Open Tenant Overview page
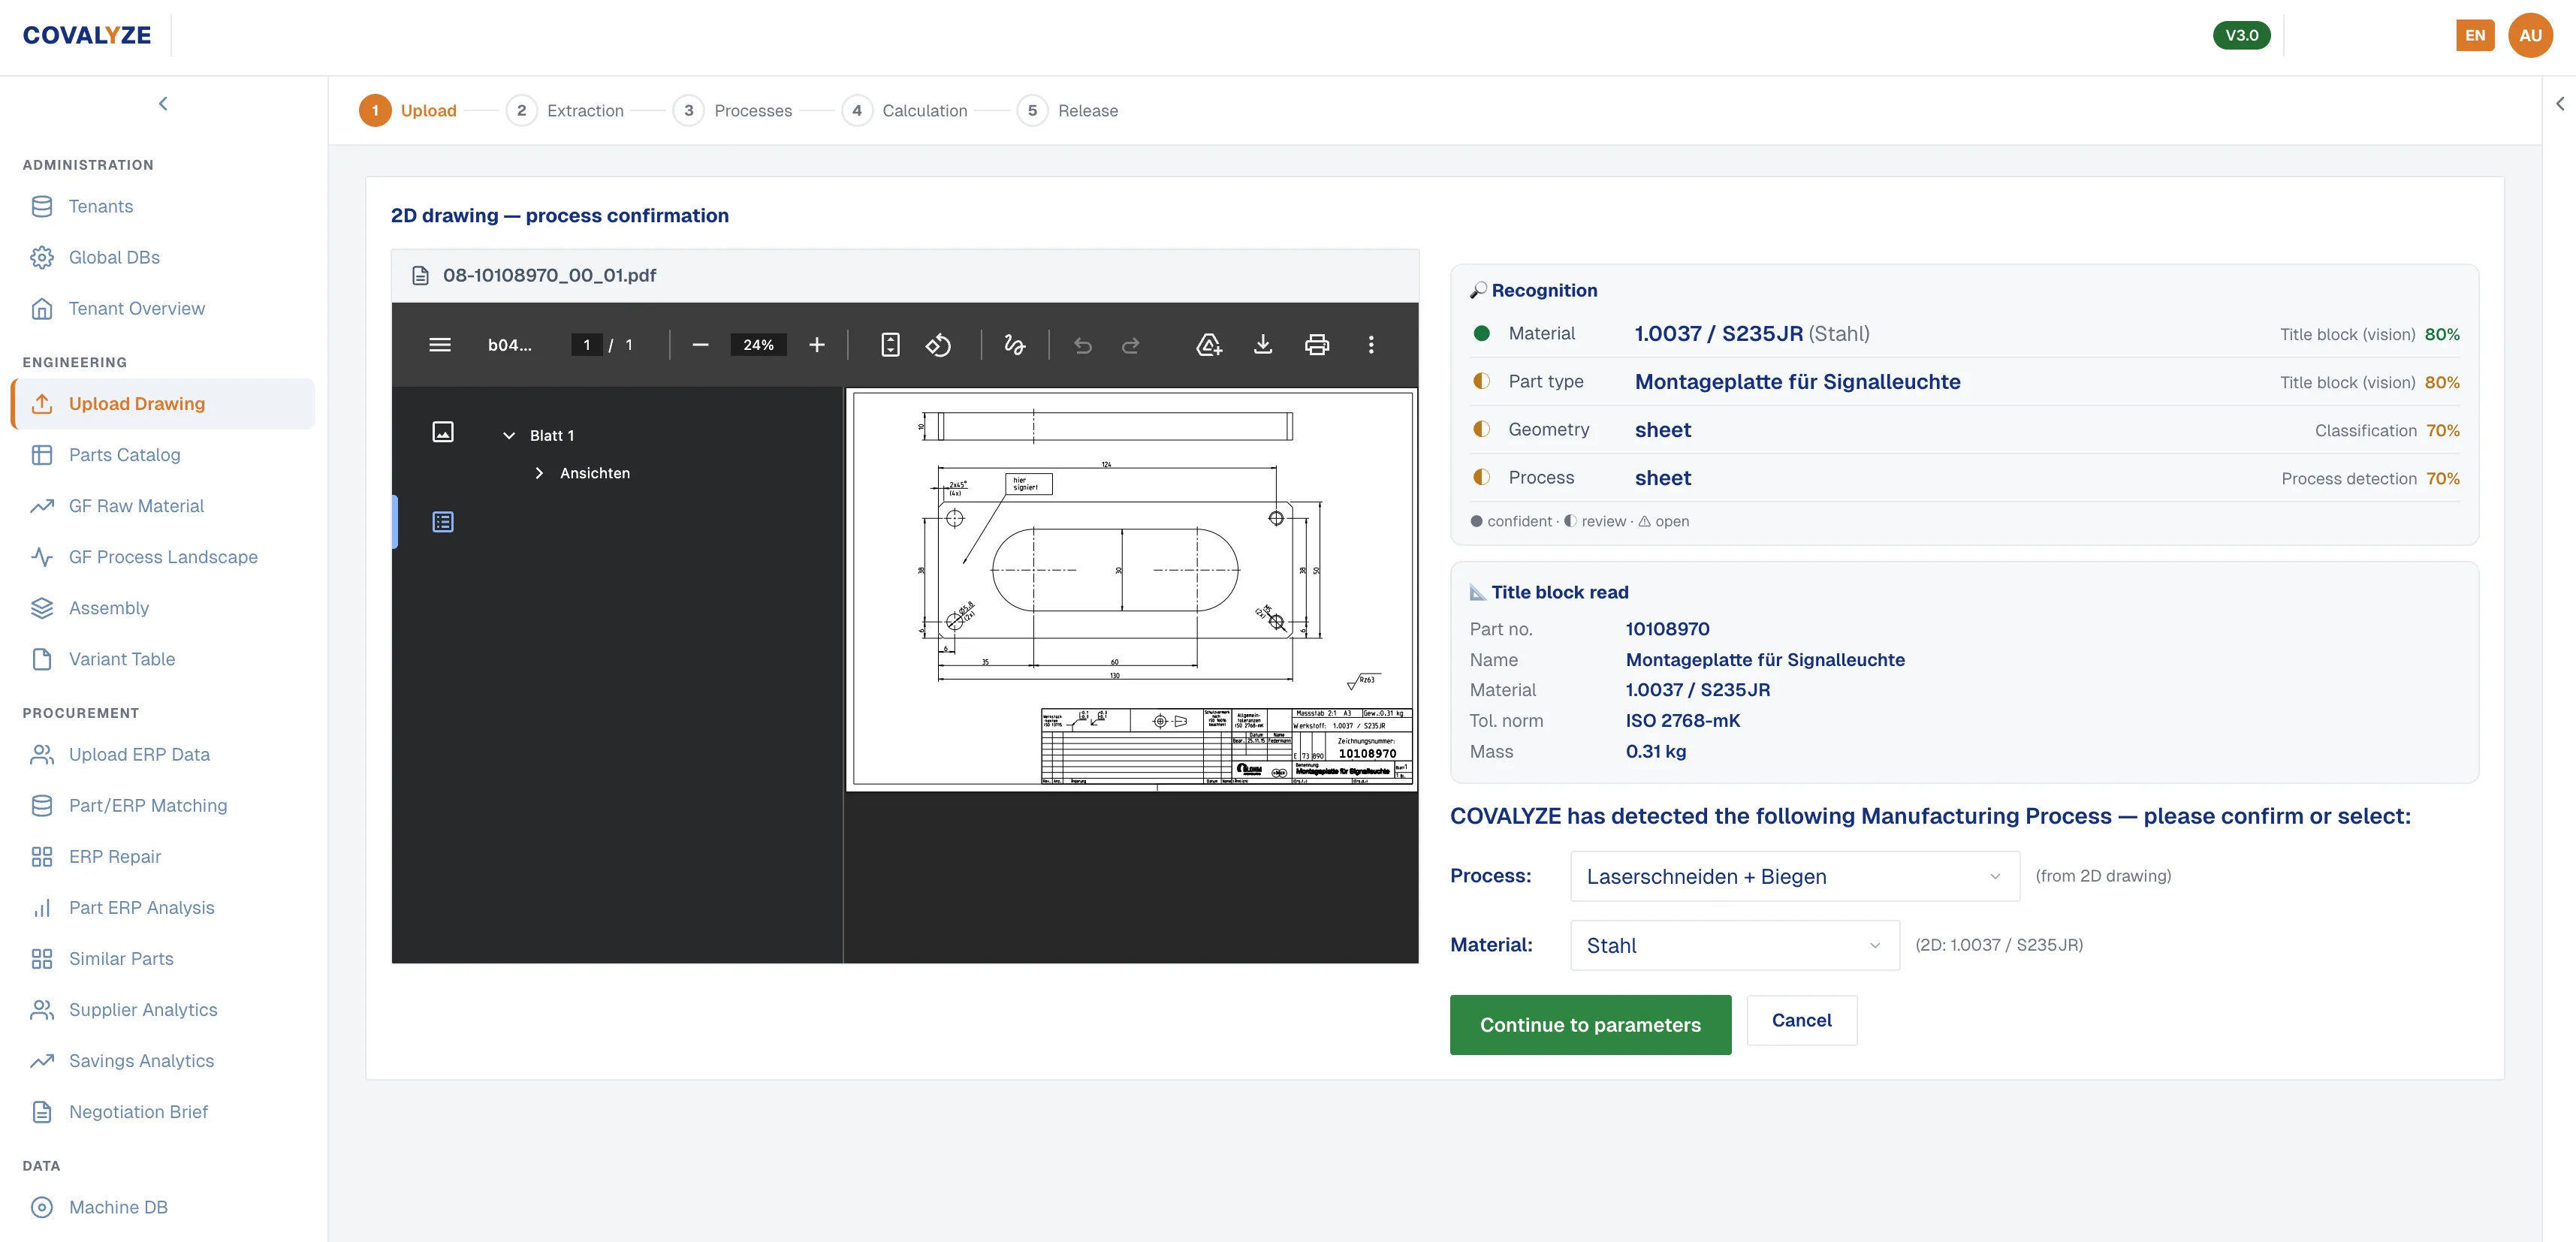2576x1242 pixels. [163, 308]
